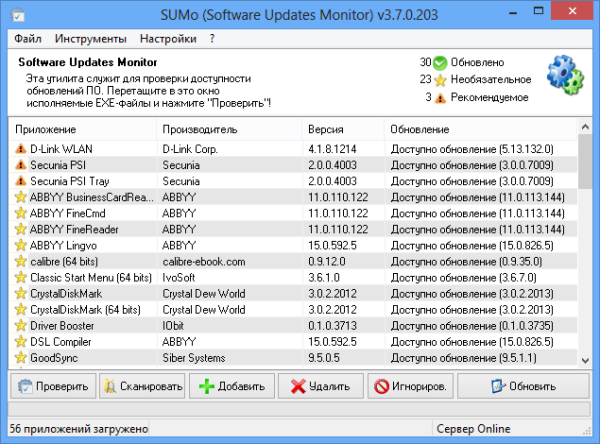The width and height of the screenshot is (600, 444).
Task: Select the CrystalDiskMark (64 bits) row
Action: point(293,310)
